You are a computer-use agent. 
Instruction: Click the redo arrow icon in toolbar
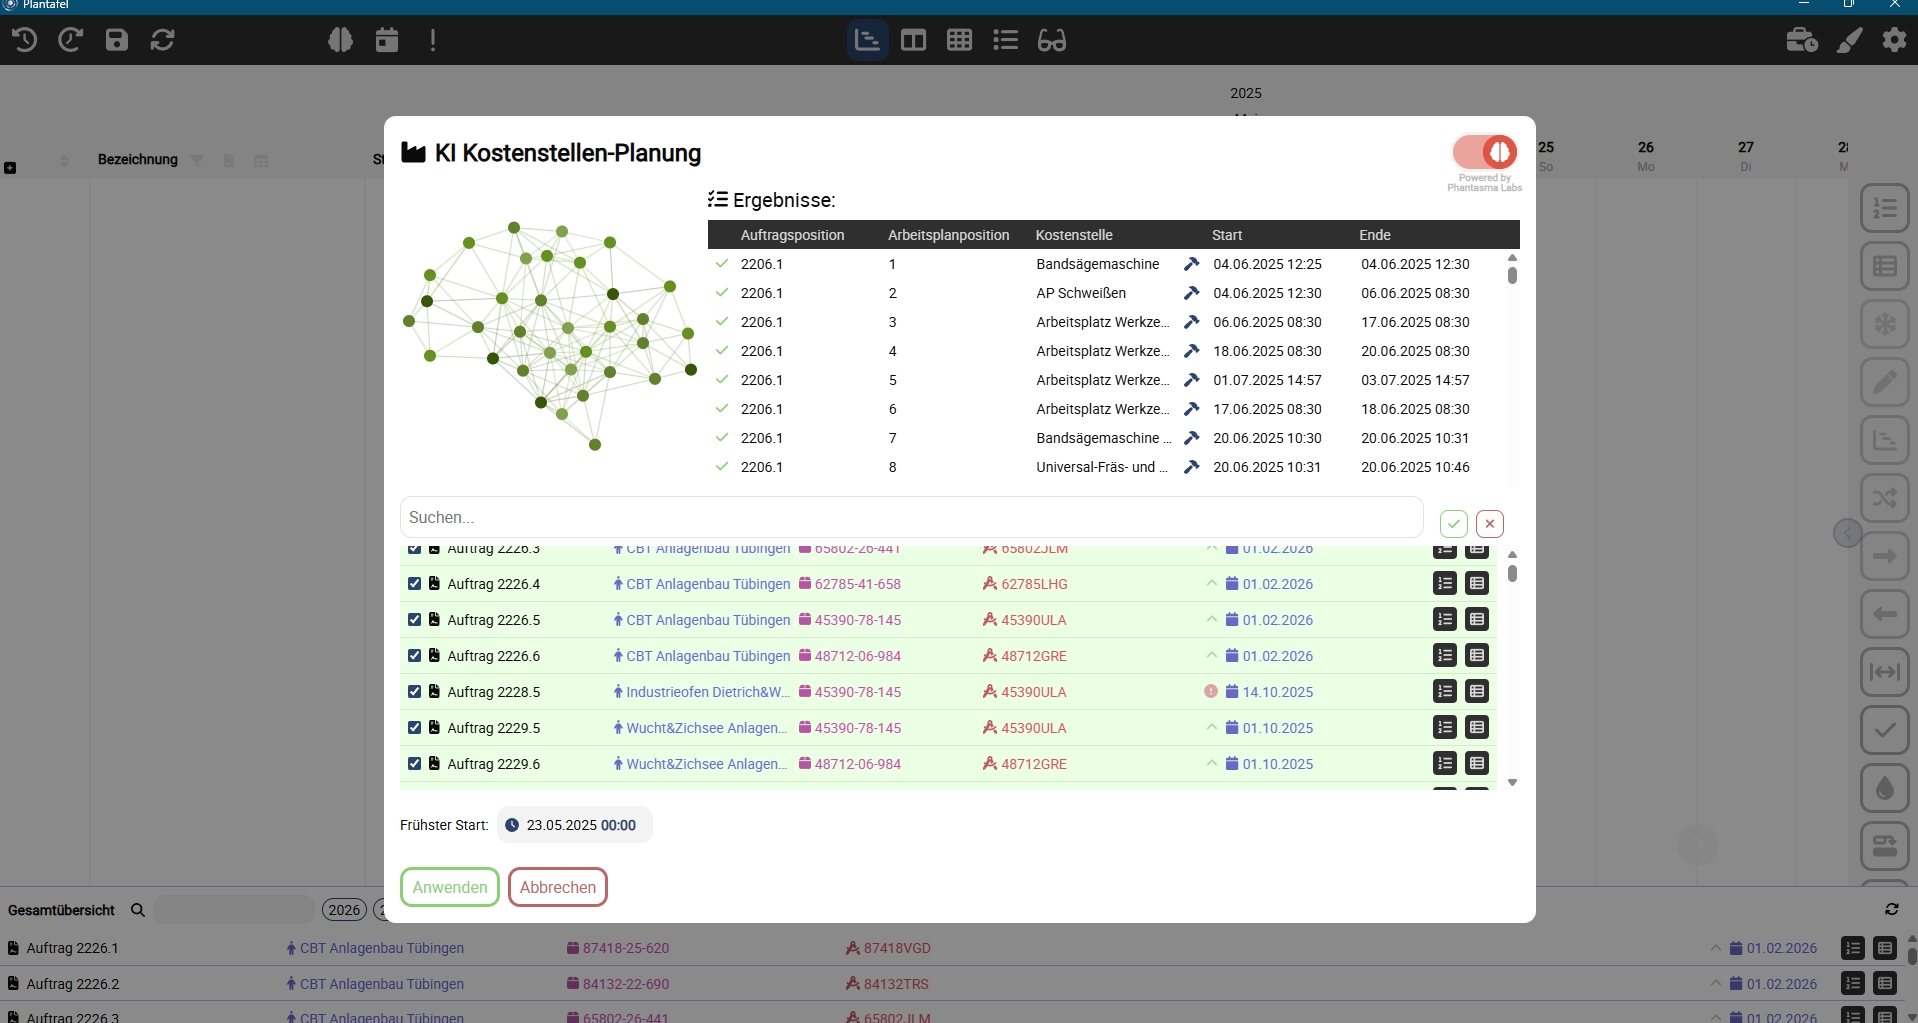tap(70, 40)
